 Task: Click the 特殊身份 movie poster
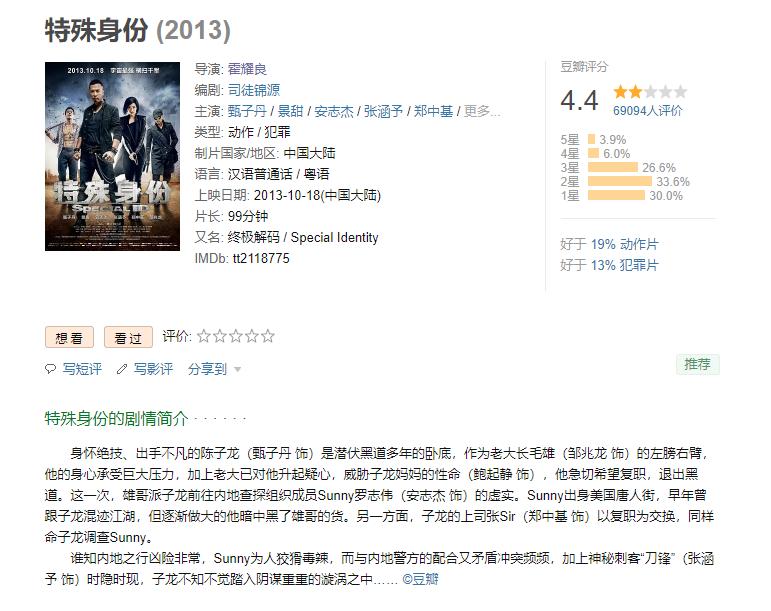(x=113, y=156)
